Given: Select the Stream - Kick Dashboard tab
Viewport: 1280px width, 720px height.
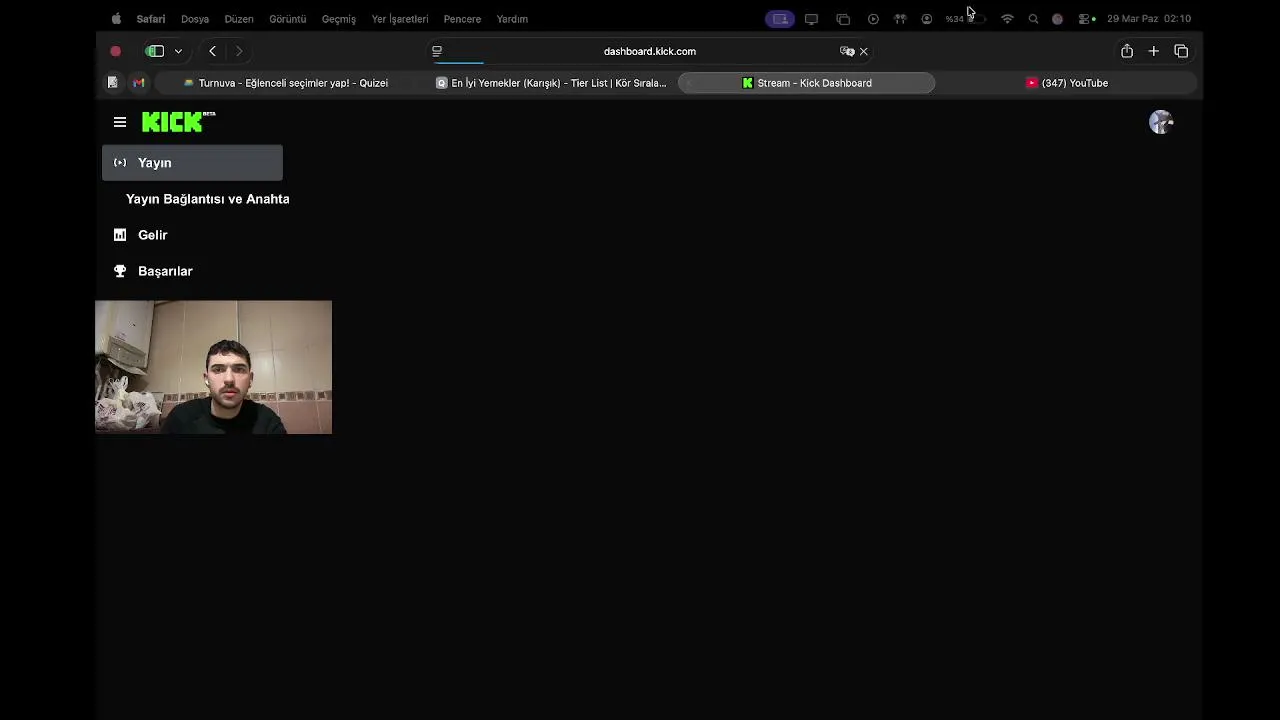Looking at the screenshot, I should click(806, 83).
